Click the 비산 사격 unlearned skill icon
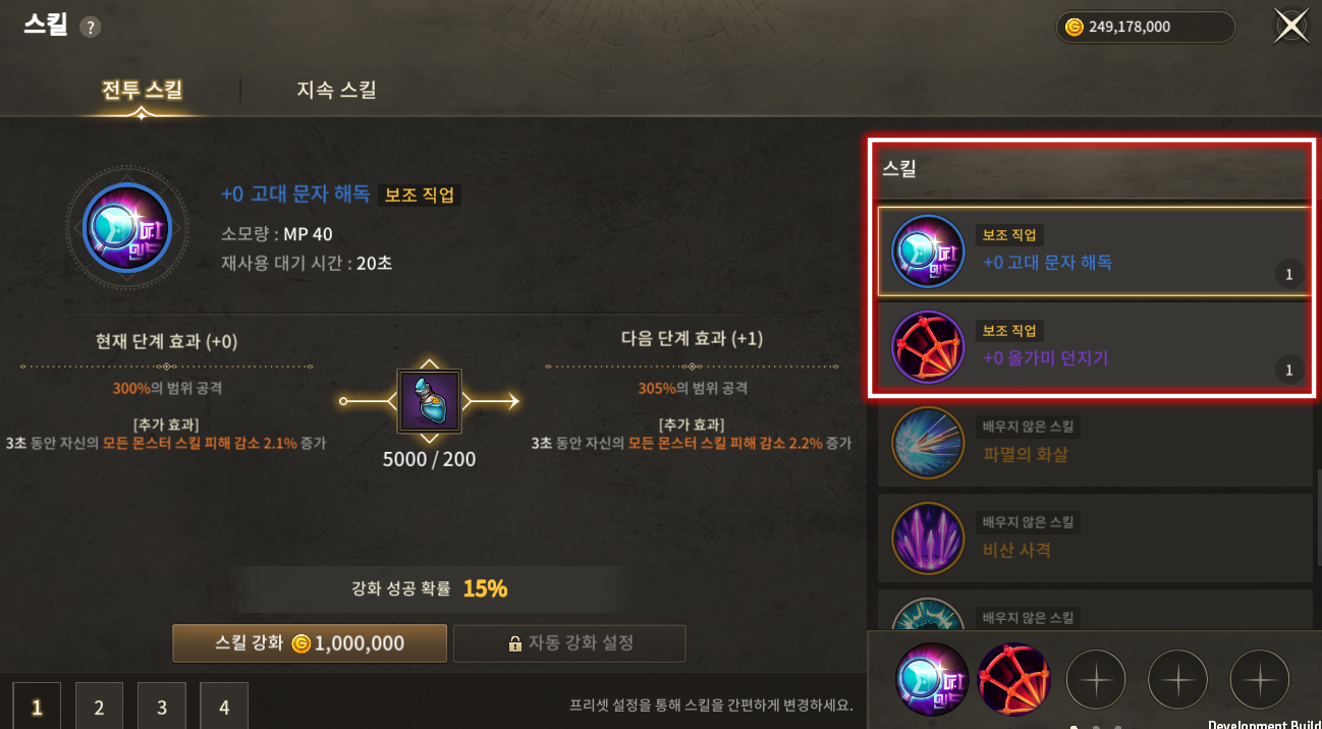This screenshot has width=1322, height=729. tap(928, 538)
